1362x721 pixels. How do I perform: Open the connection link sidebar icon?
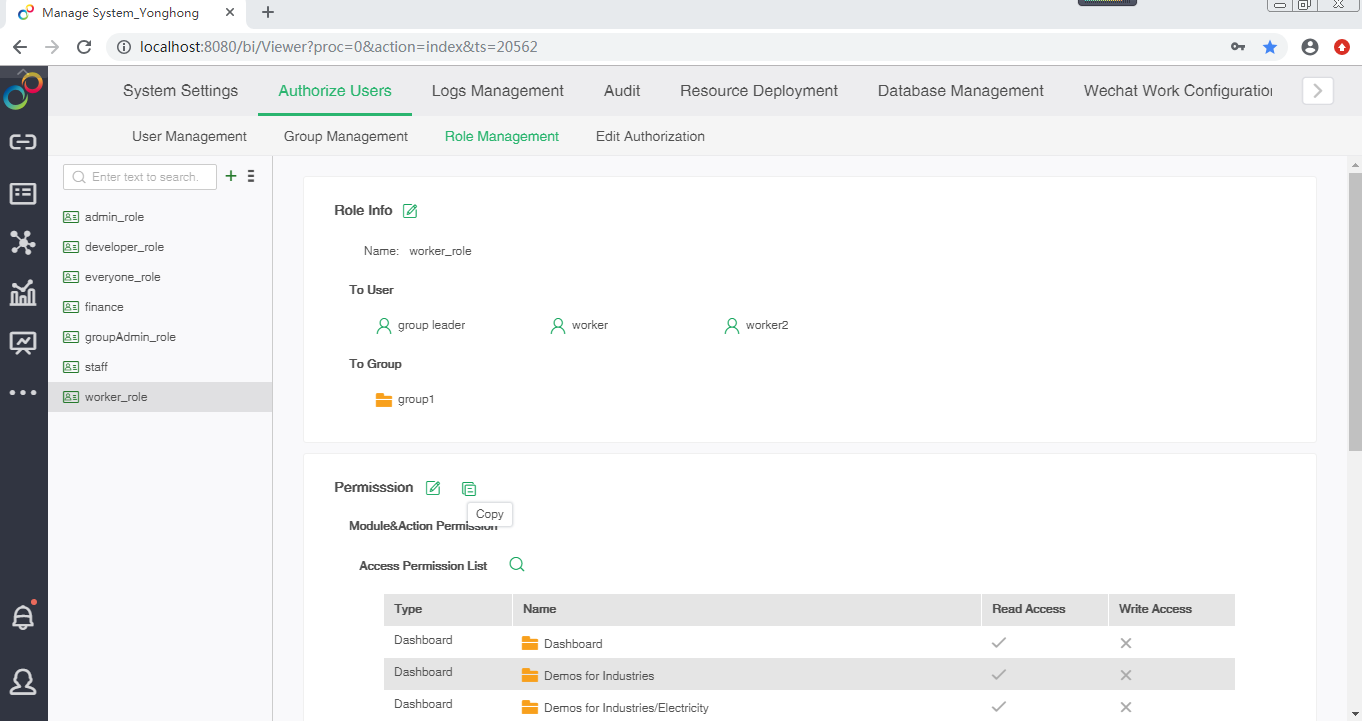[x=23, y=142]
